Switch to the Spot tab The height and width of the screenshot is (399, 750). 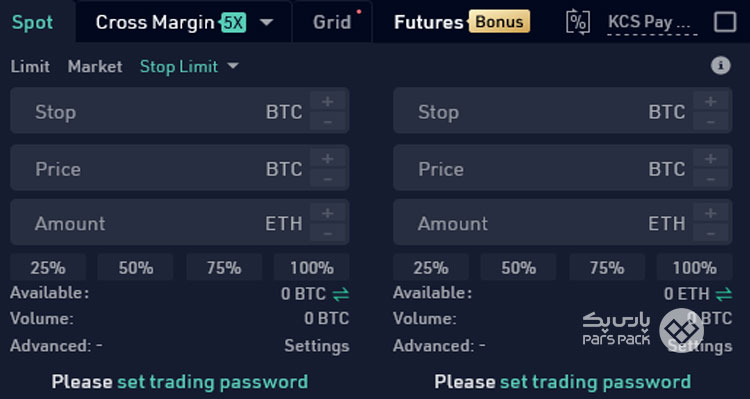[x=33, y=22]
